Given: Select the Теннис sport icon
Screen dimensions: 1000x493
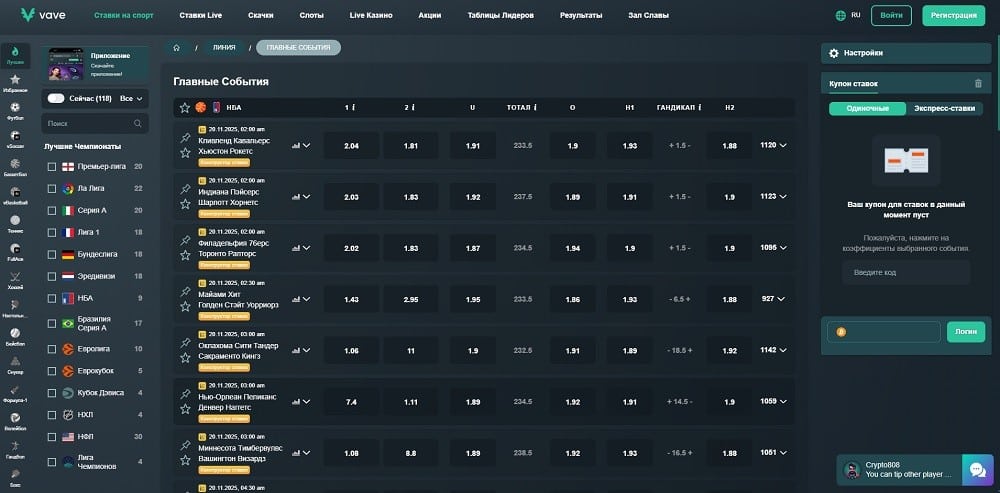Looking at the screenshot, I should (x=15, y=224).
